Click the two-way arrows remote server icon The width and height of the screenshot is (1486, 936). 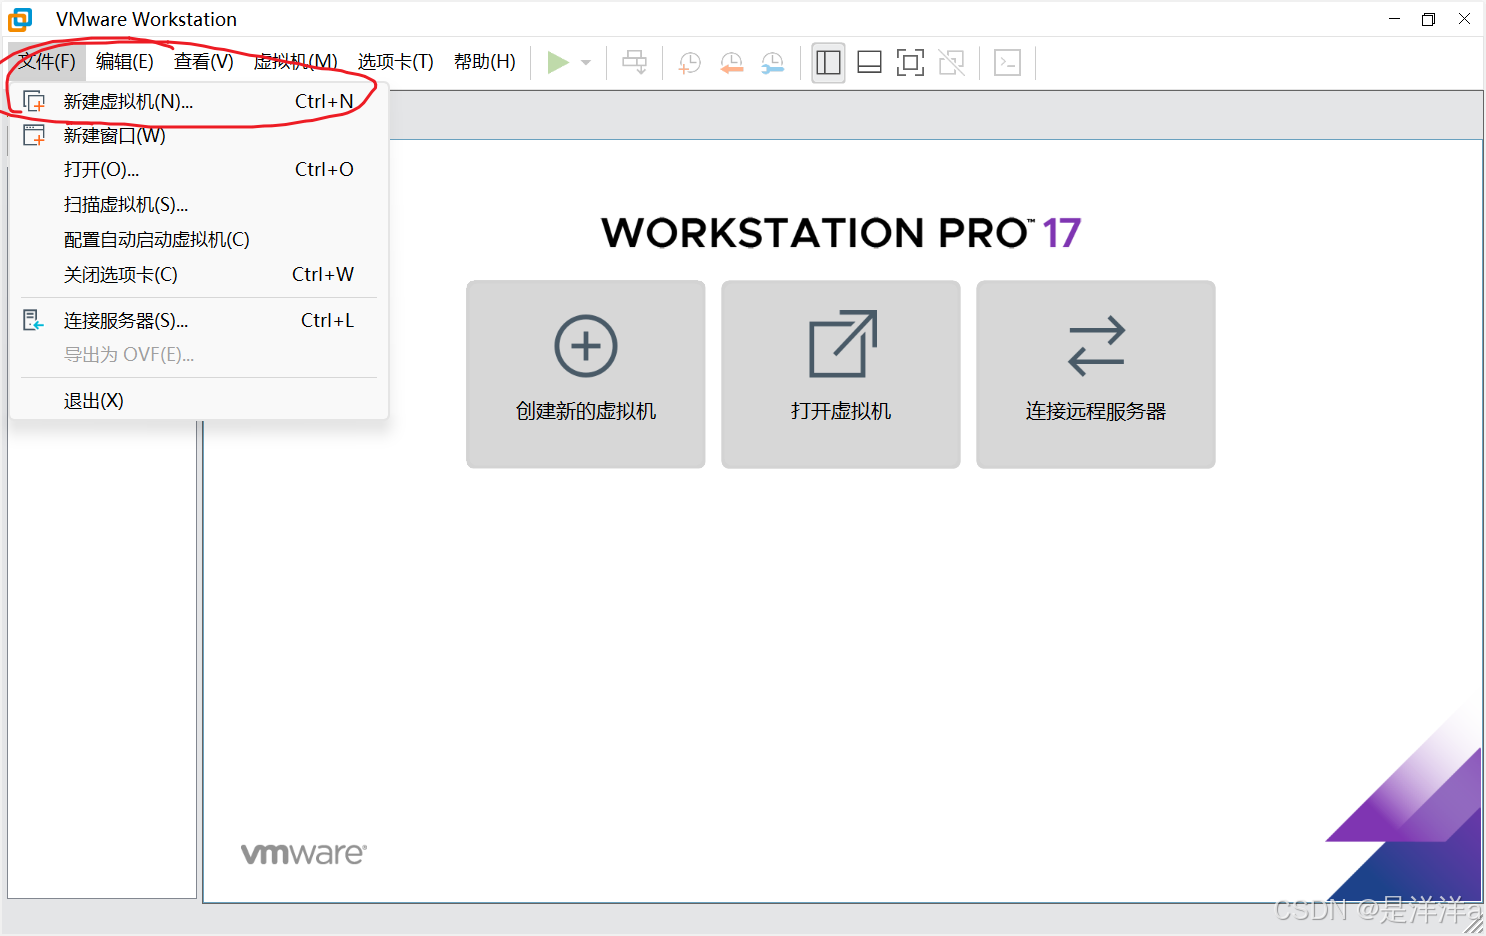point(1096,346)
